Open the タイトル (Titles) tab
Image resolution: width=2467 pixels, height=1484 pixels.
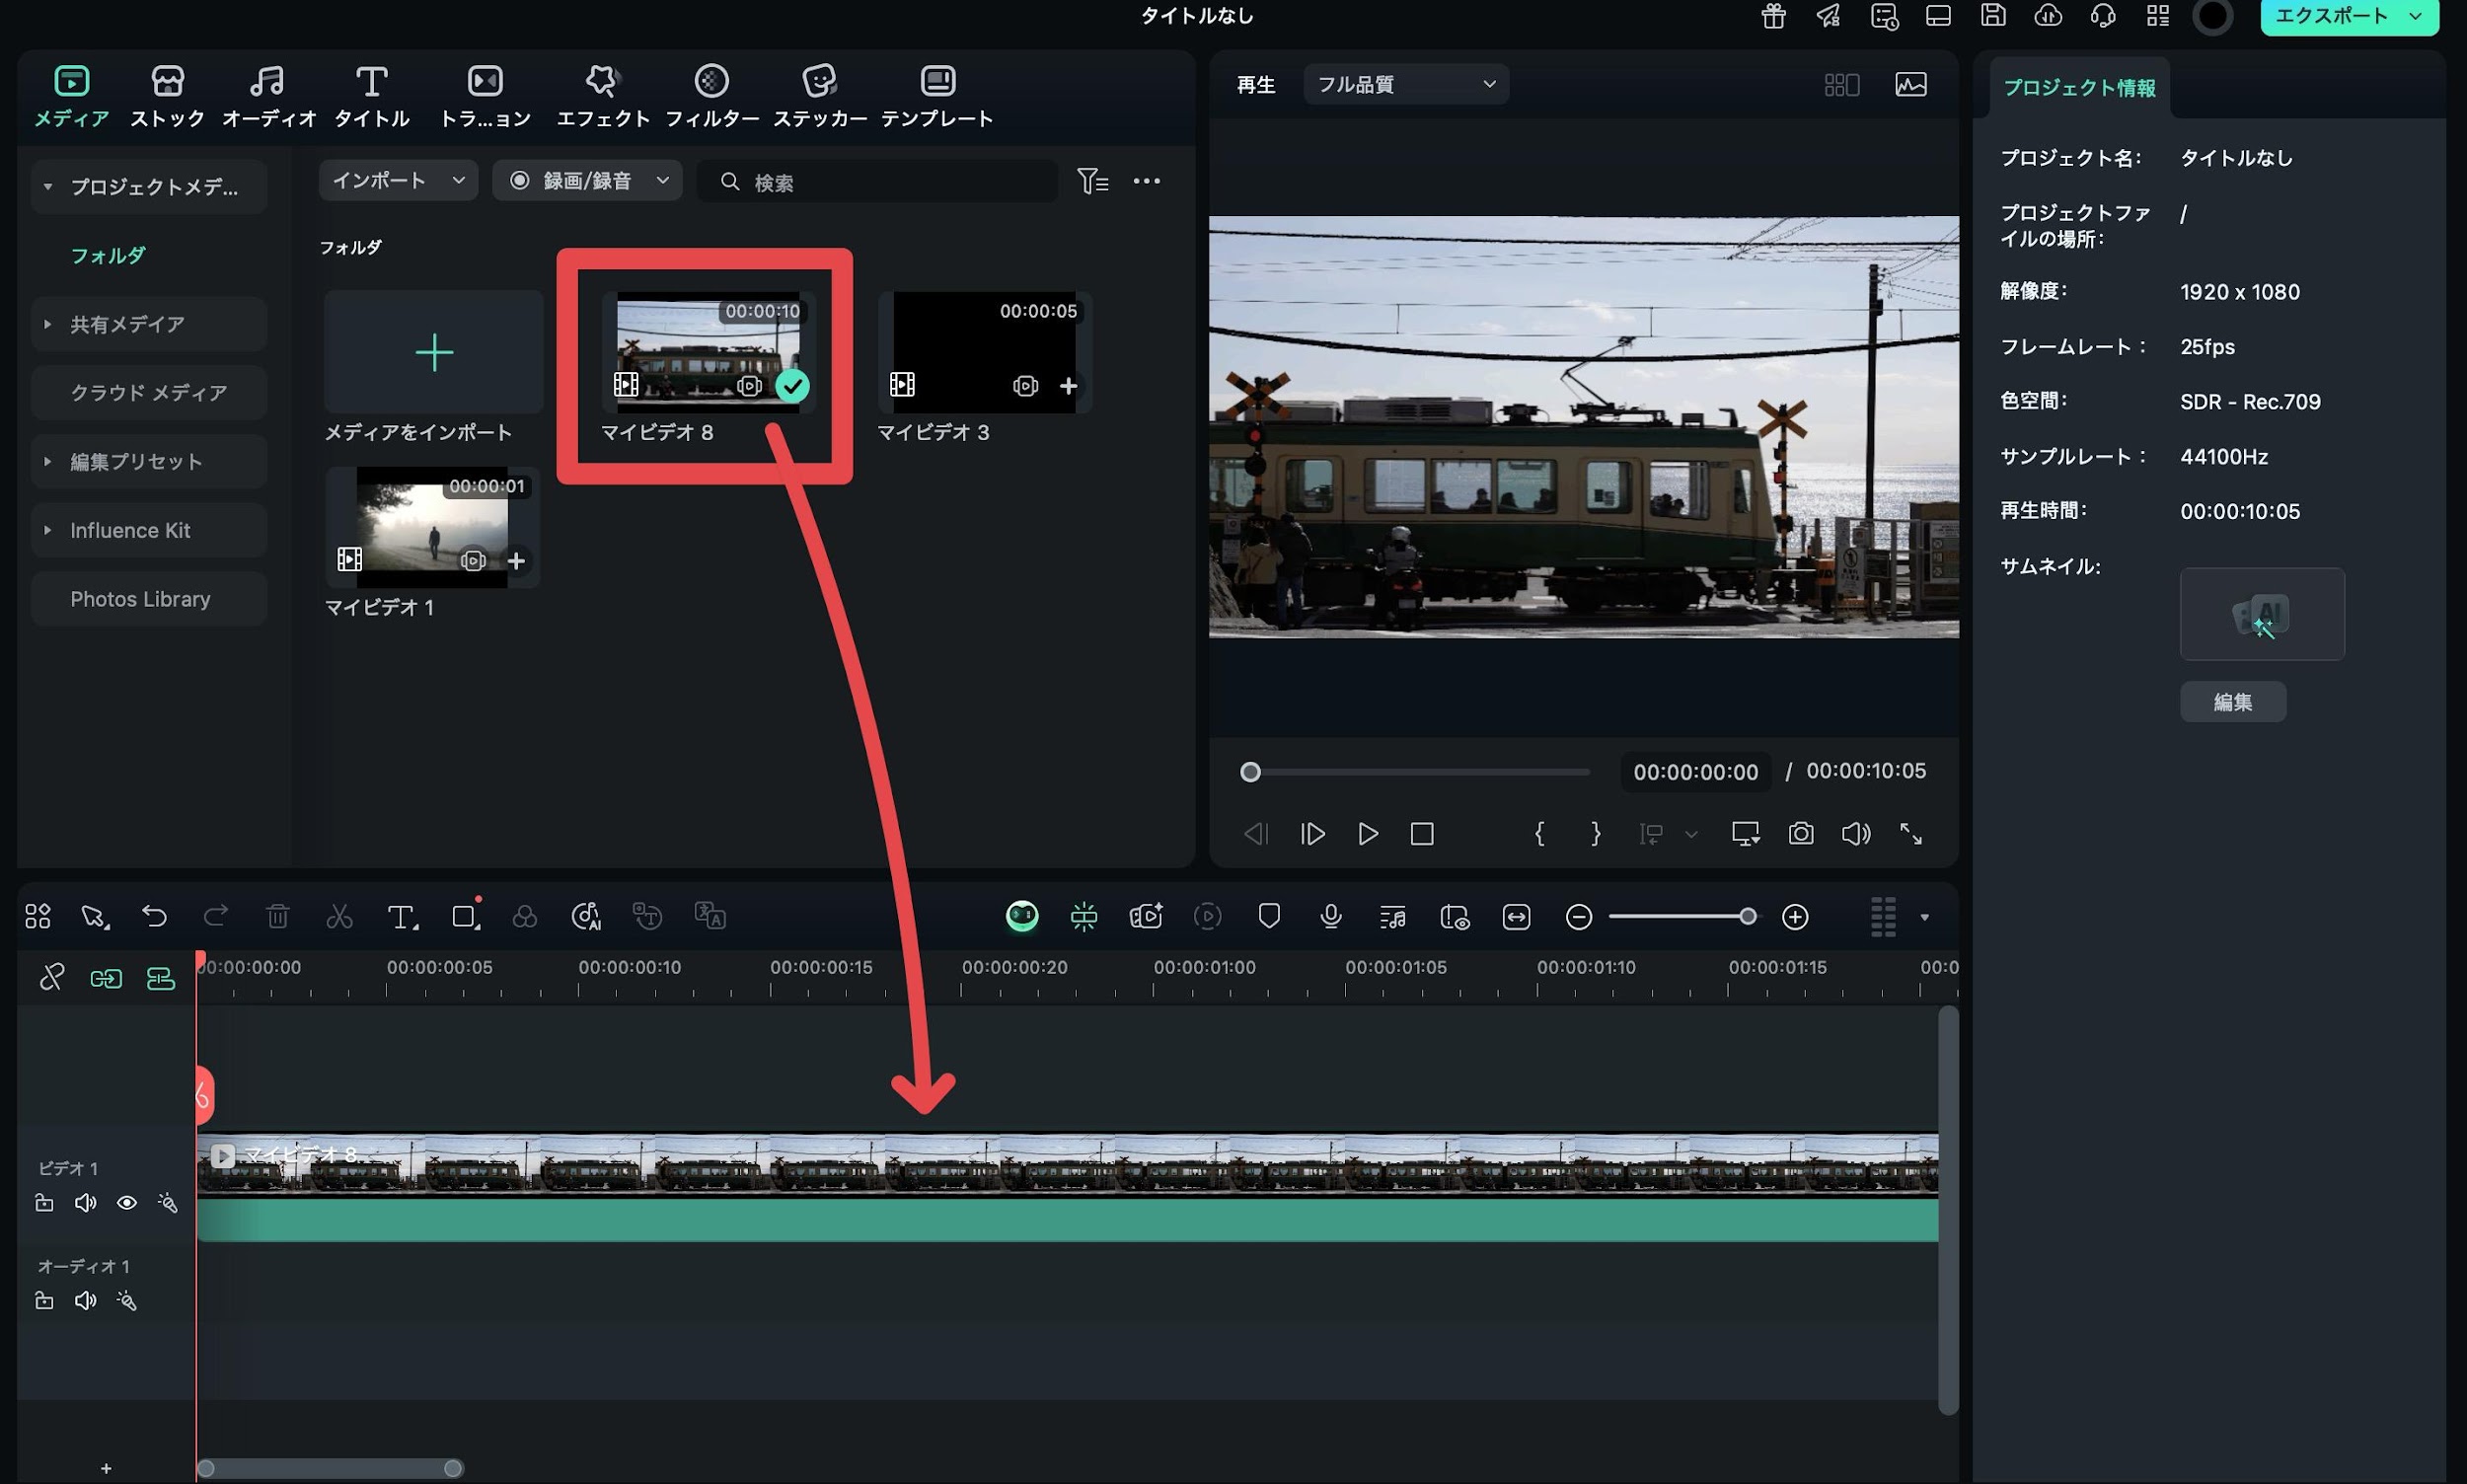tap(371, 96)
